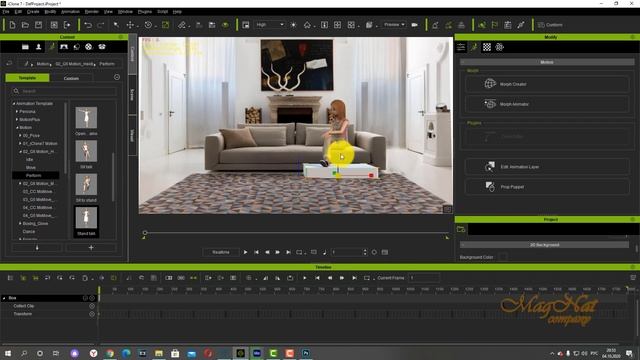Expand the Persona tree folder
The image size is (640, 360).
(17, 111)
